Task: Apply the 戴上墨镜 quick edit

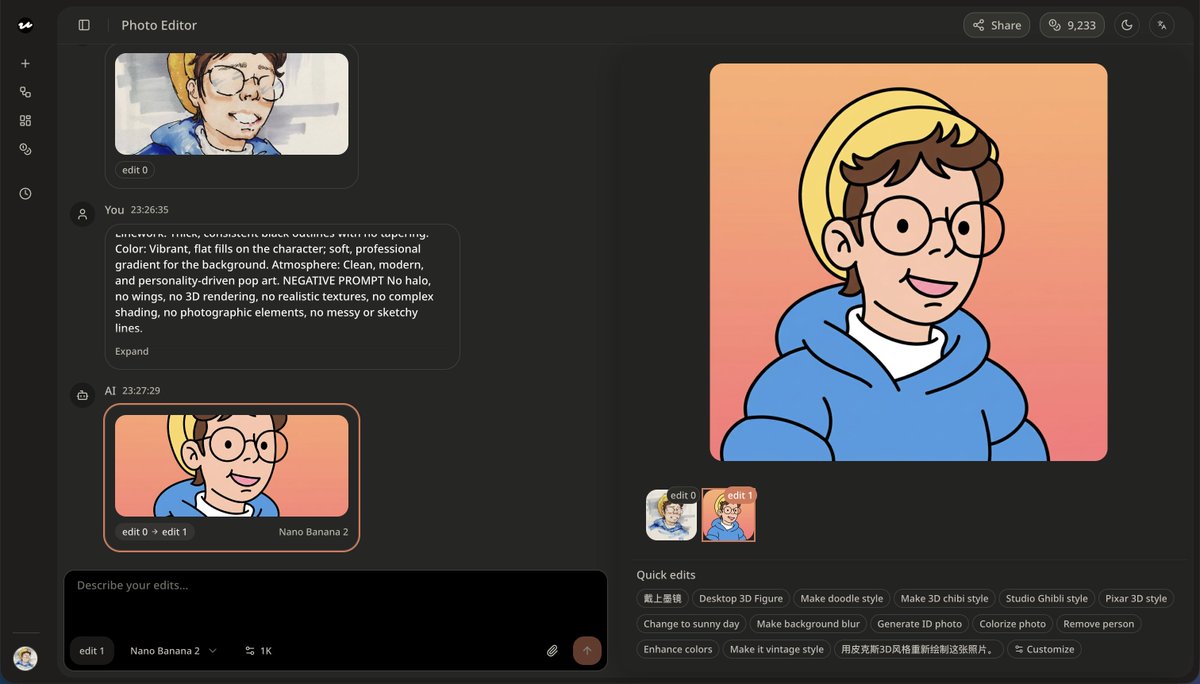Action: tap(662, 598)
